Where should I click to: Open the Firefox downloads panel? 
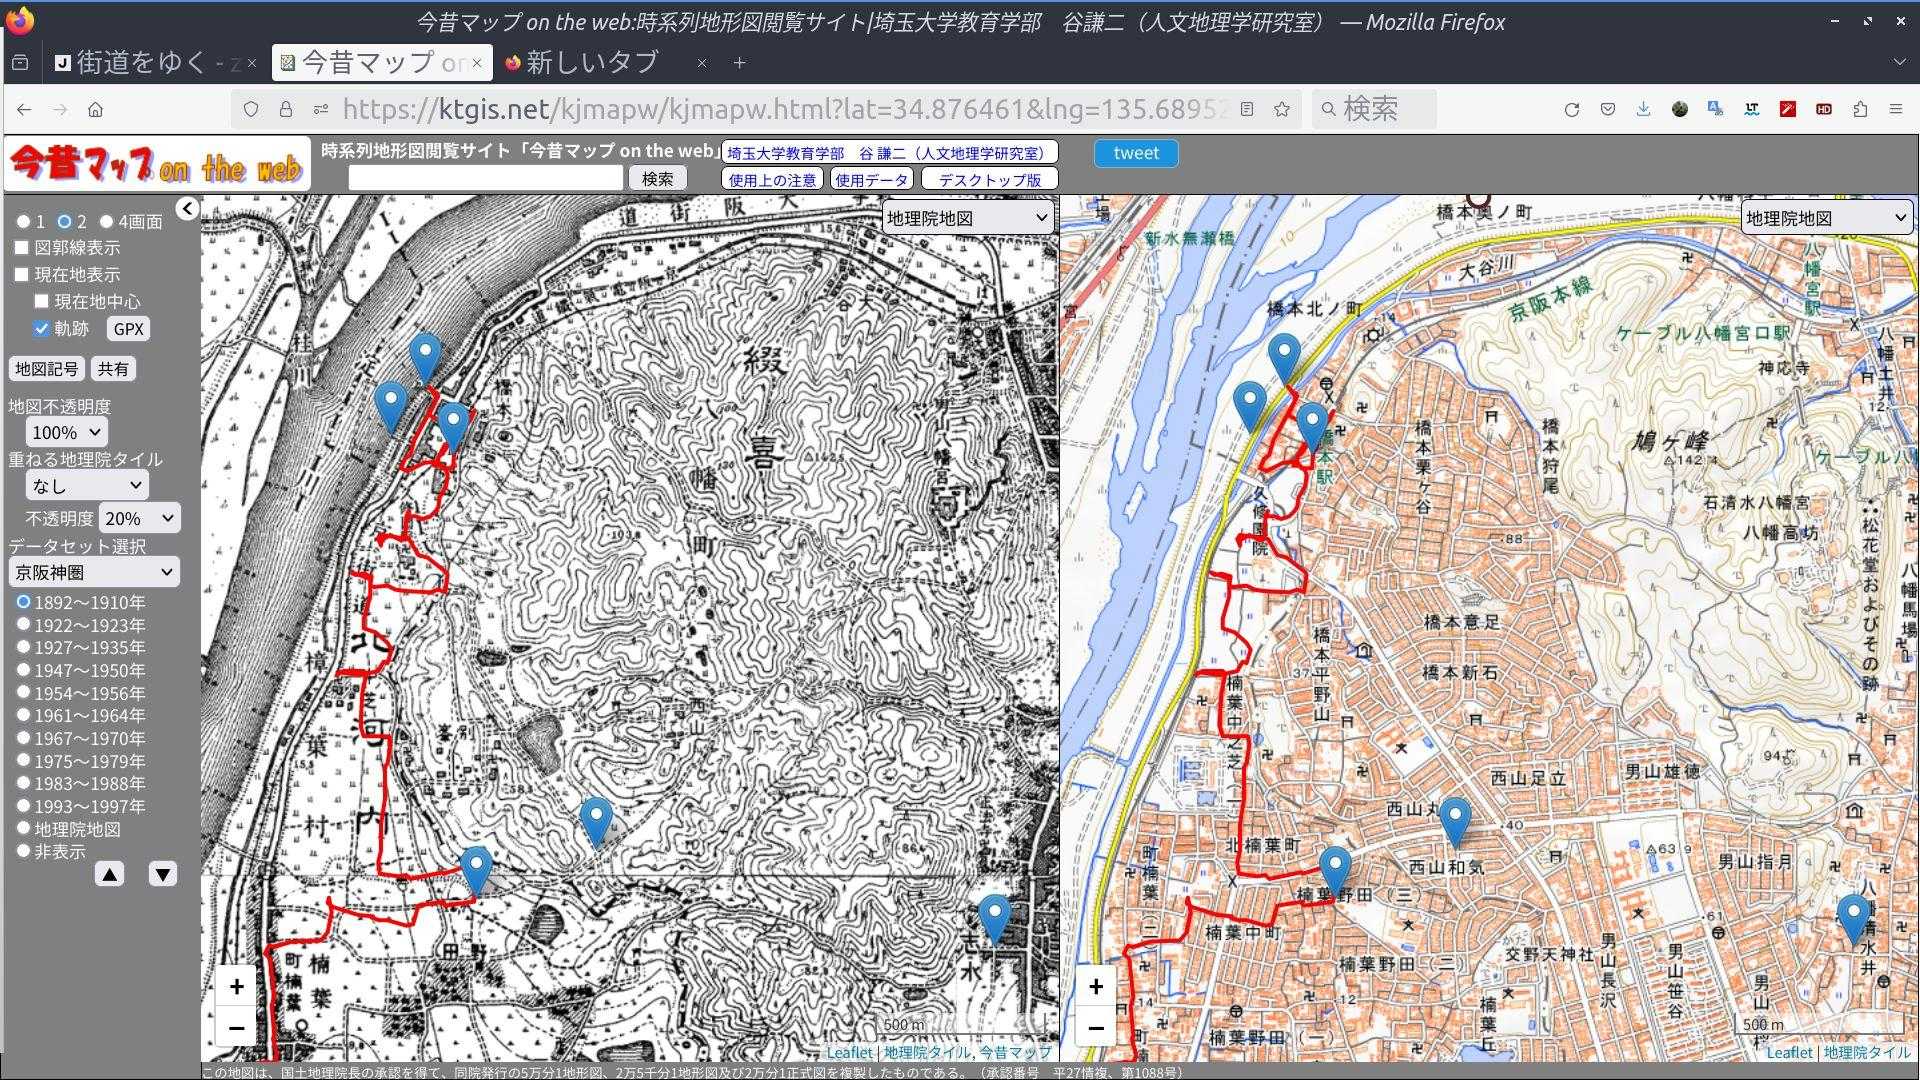(1643, 109)
